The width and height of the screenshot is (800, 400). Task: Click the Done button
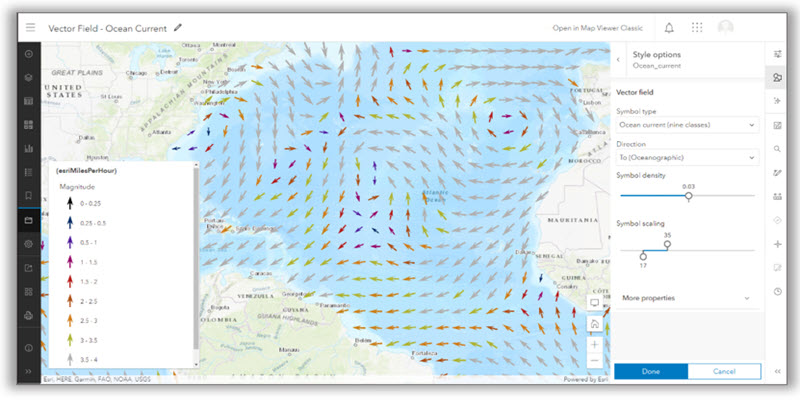(651, 371)
